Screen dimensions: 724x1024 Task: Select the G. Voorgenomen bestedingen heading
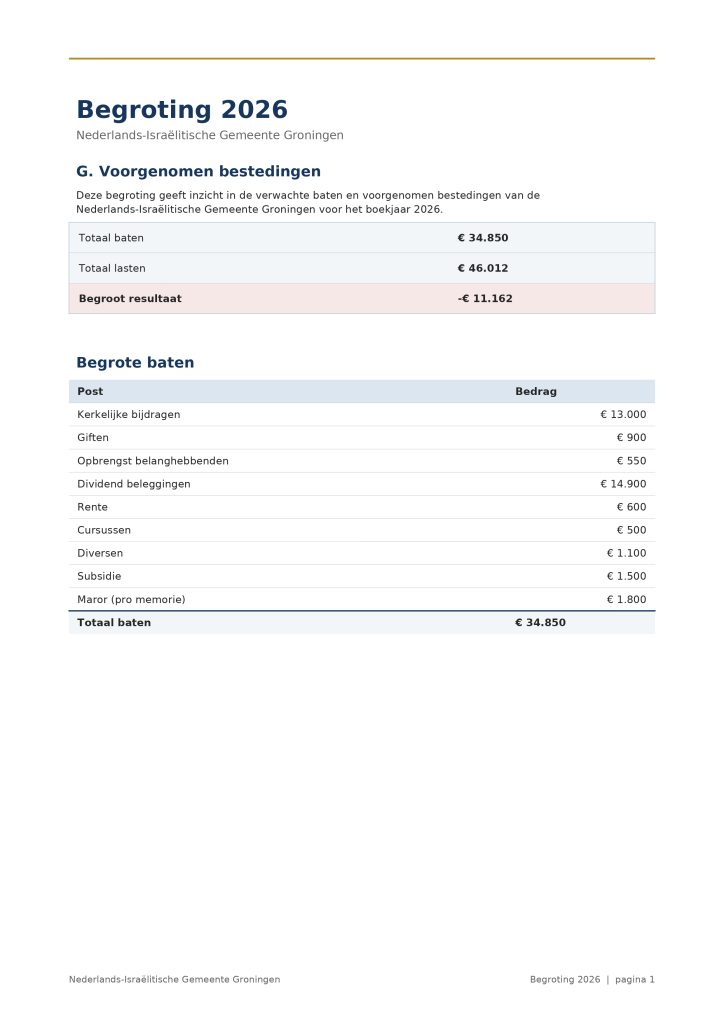[x=198, y=171]
